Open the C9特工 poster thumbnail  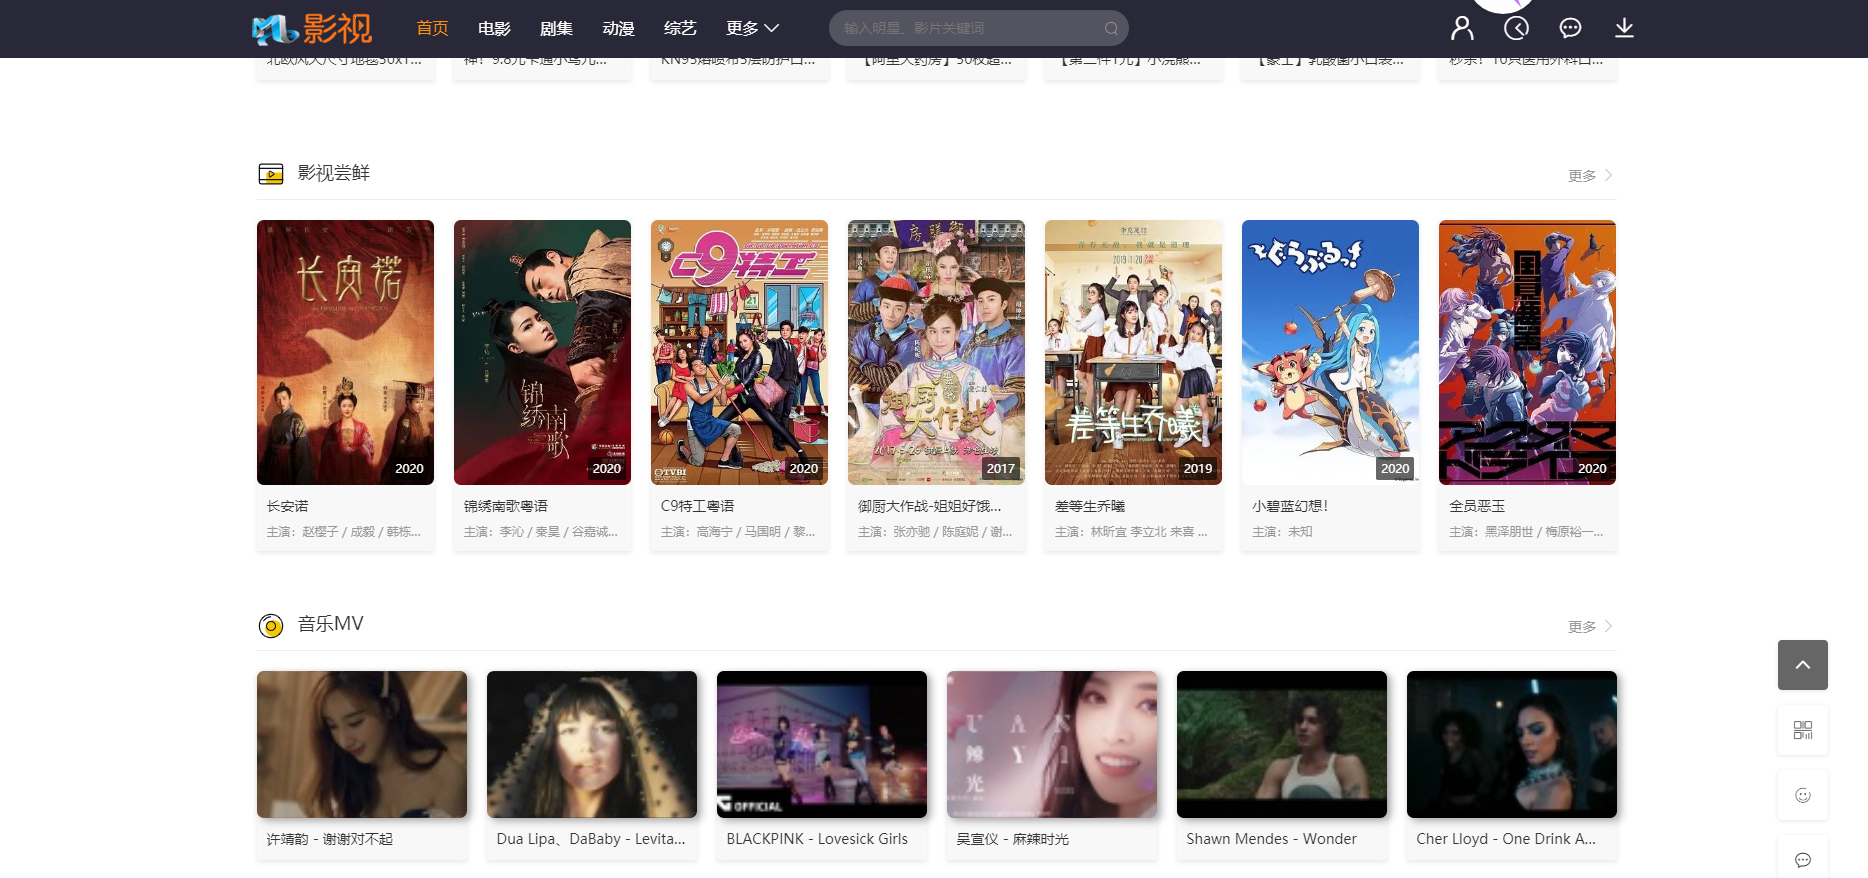pos(739,352)
